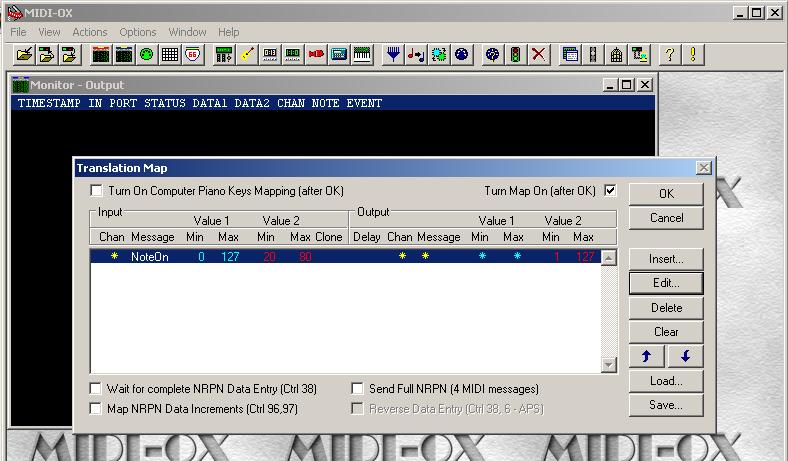Open the Help menu

point(229,32)
